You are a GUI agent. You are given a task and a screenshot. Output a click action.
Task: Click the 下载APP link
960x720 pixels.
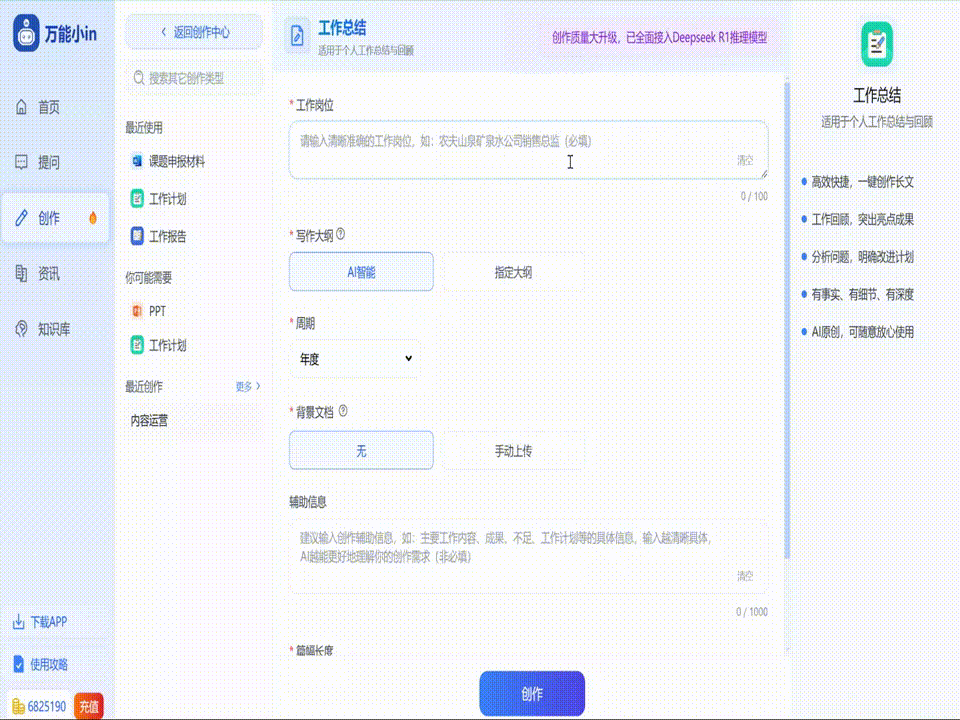tap(49, 622)
